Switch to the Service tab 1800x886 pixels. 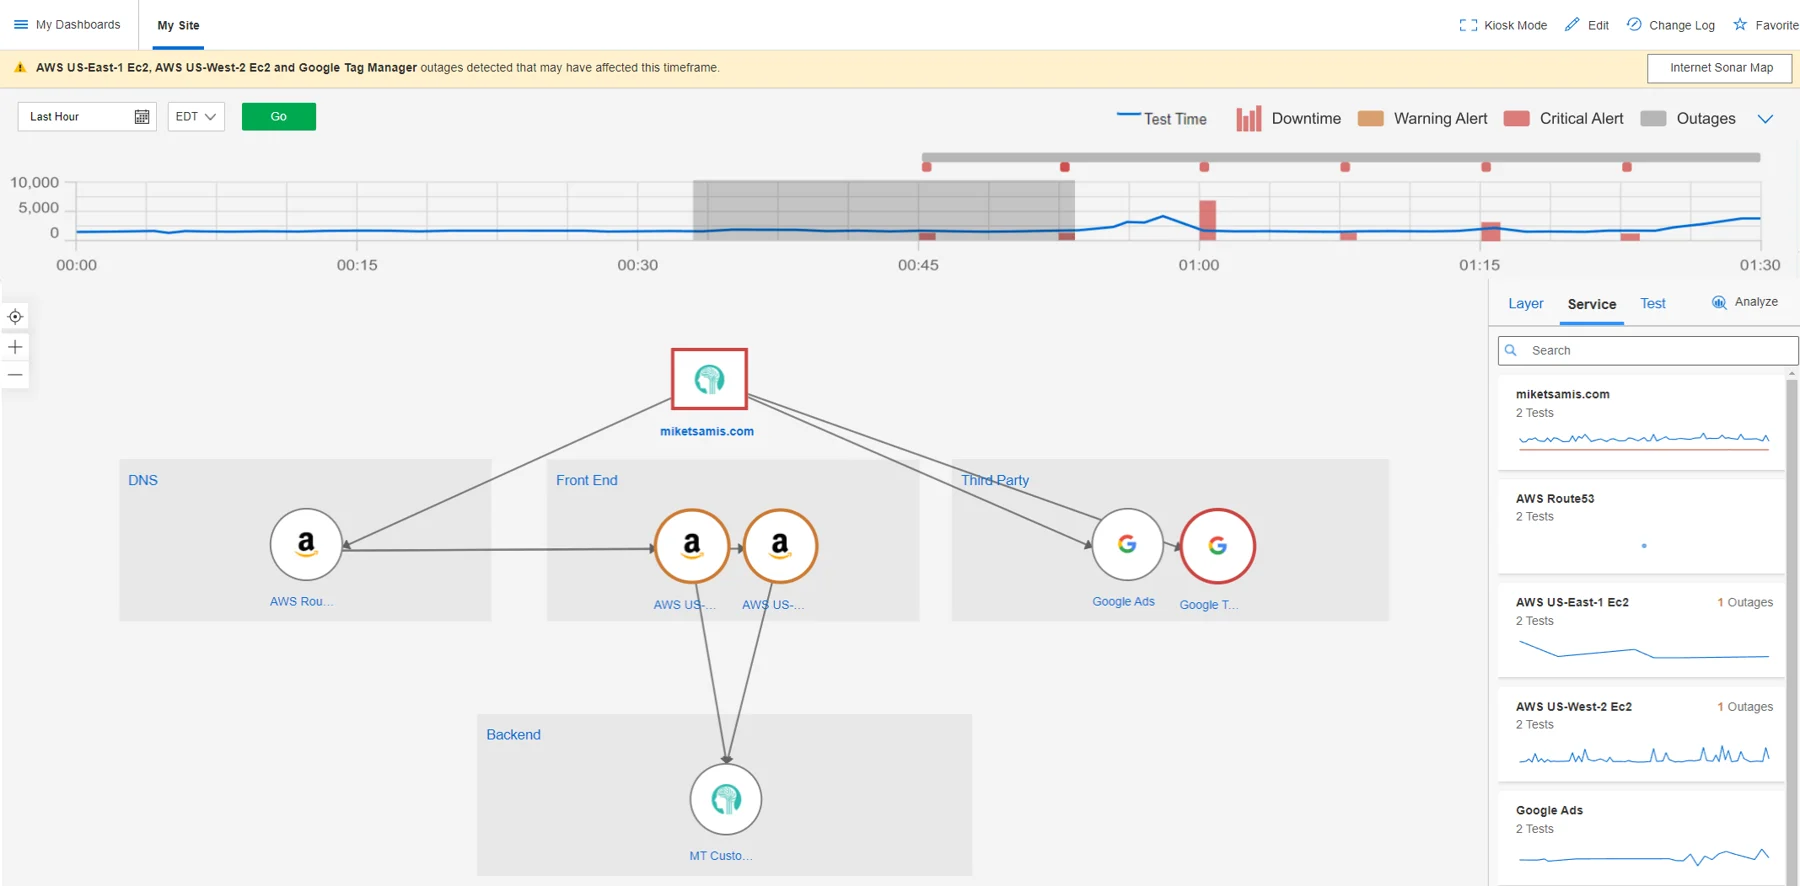[1592, 304]
